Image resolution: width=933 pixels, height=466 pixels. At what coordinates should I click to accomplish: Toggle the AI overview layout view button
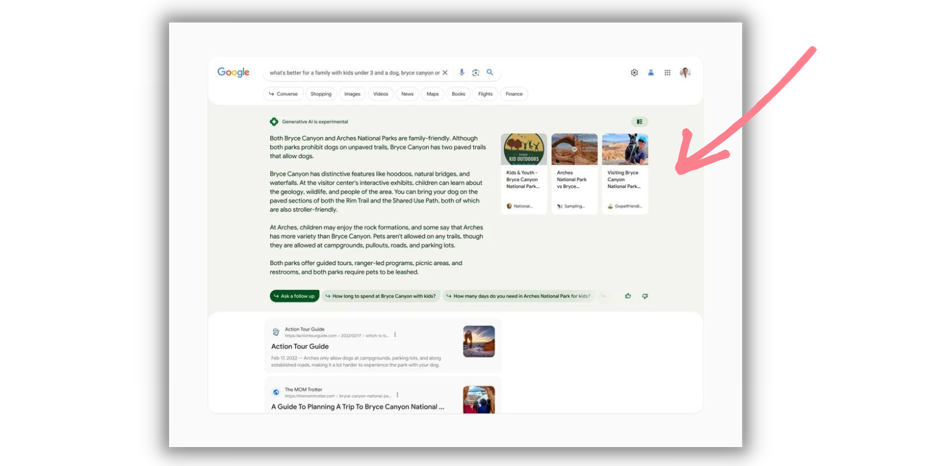[x=639, y=122]
